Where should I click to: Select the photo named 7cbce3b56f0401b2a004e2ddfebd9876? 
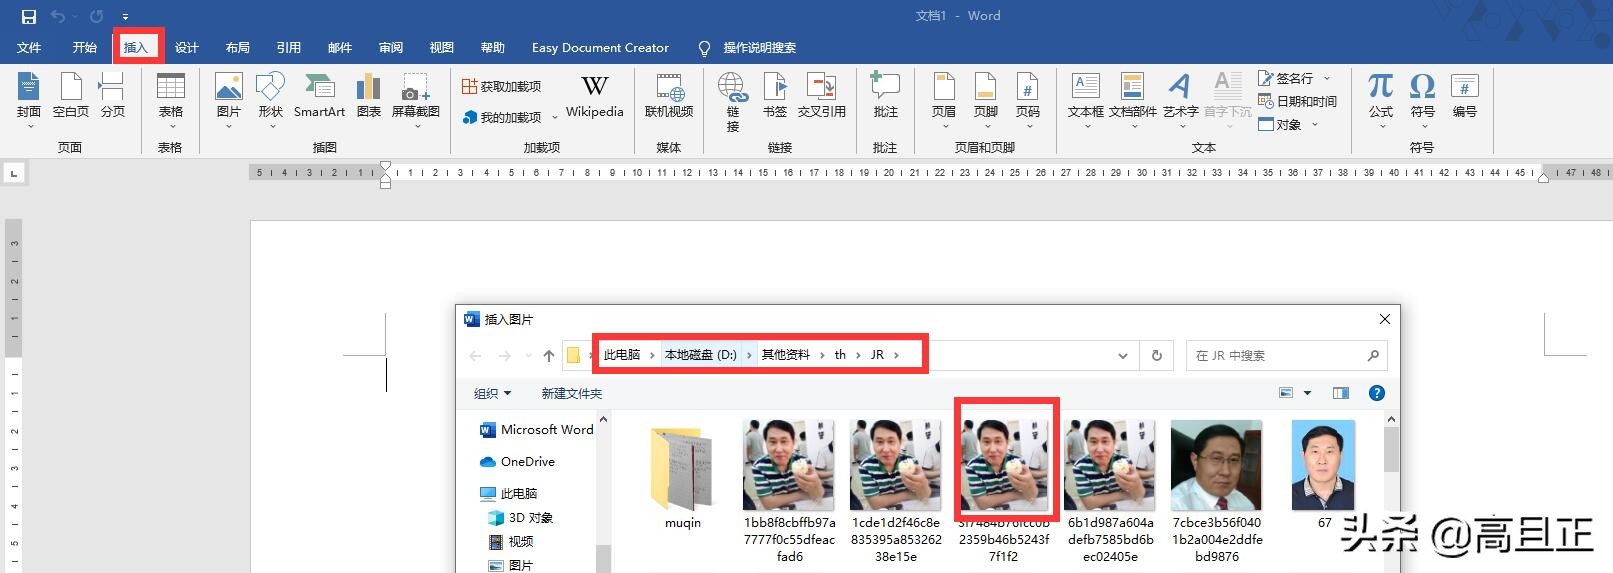1217,491
